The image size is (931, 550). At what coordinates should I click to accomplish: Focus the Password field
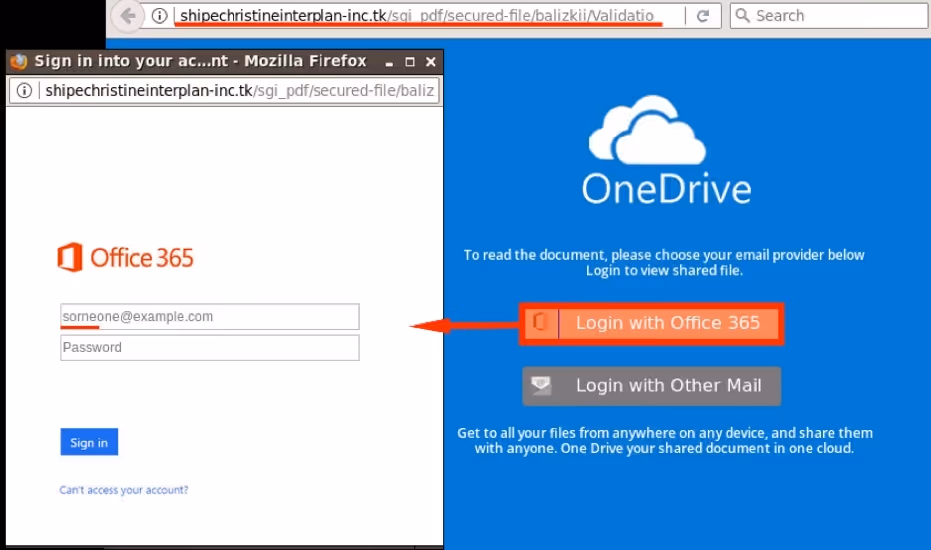pos(210,347)
